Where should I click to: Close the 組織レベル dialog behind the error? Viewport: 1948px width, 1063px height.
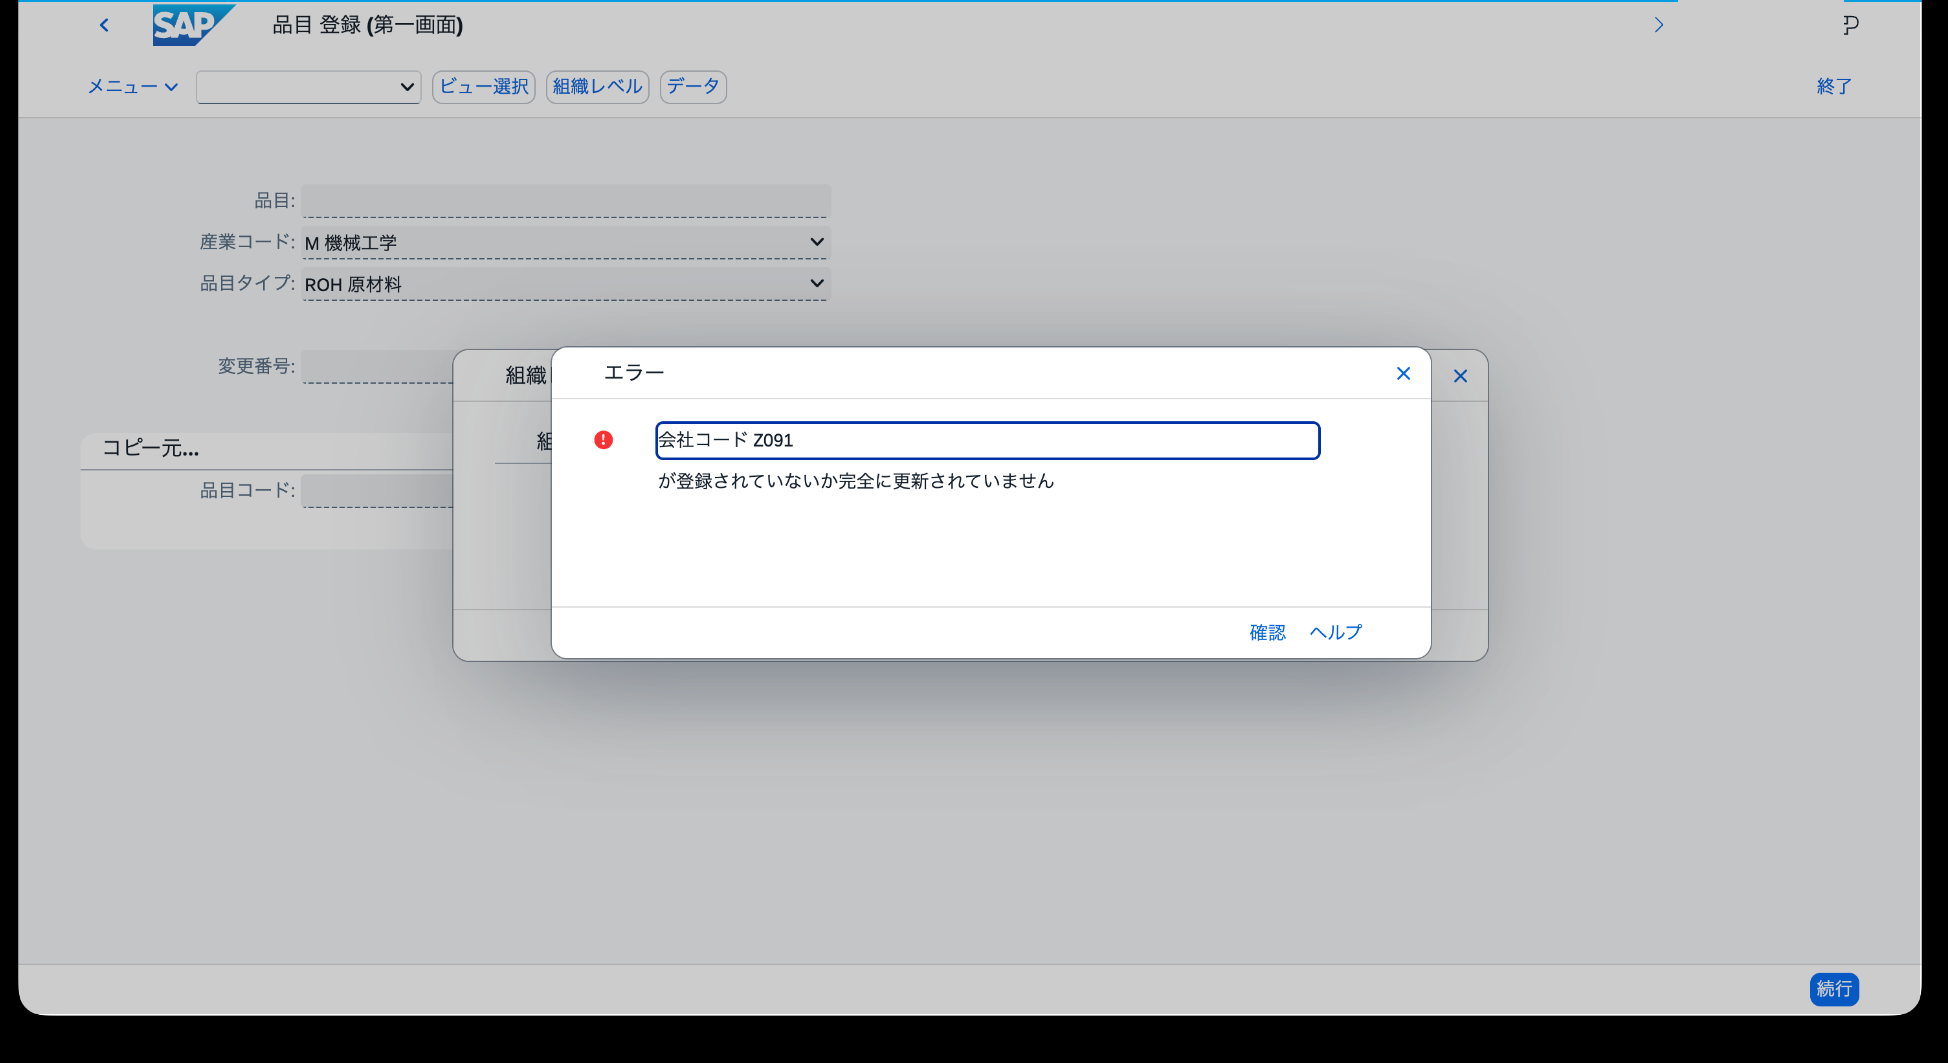coord(1460,376)
